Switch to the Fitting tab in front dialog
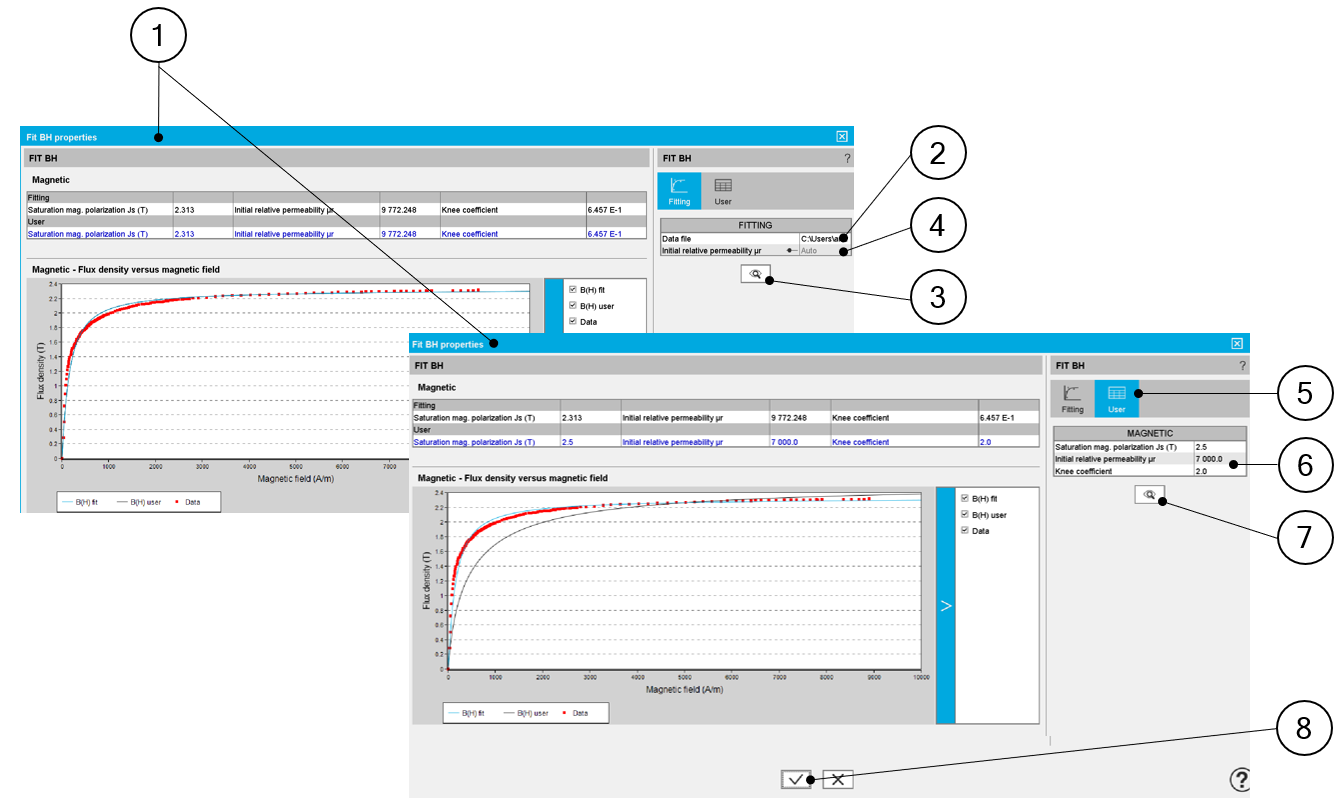The width and height of the screenshot is (1344, 800). 1072,397
